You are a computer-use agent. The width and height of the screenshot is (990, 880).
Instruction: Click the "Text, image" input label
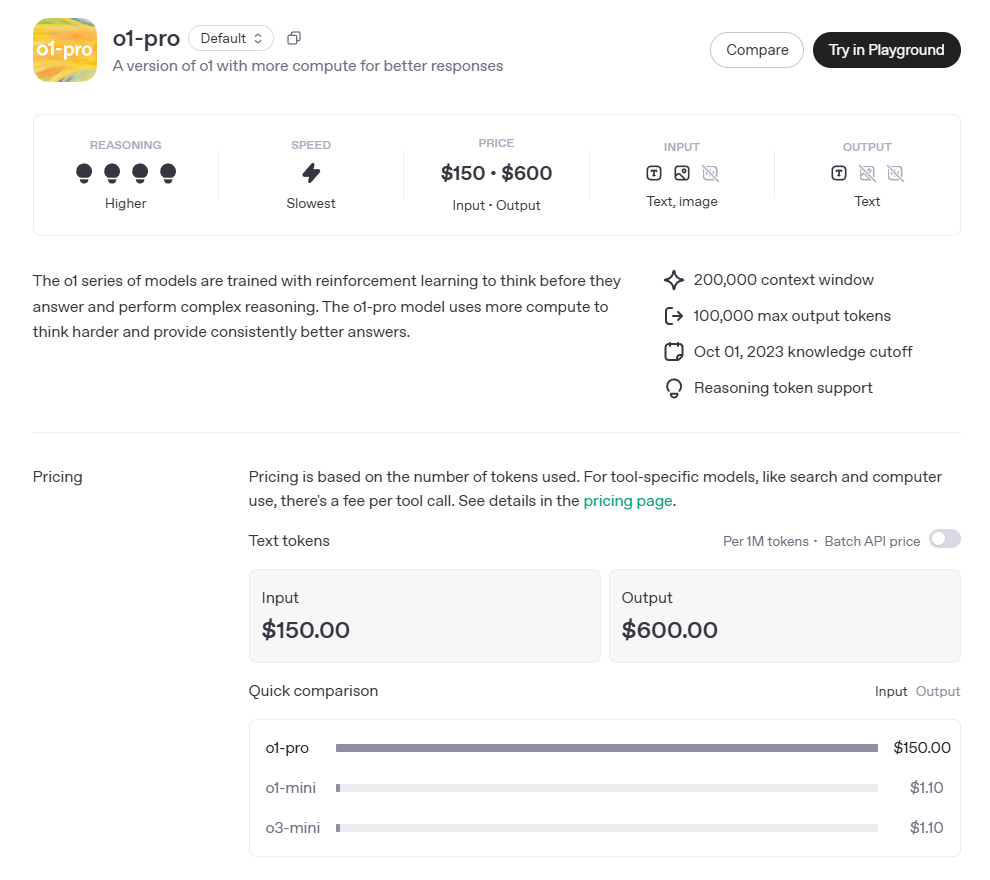click(682, 201)
